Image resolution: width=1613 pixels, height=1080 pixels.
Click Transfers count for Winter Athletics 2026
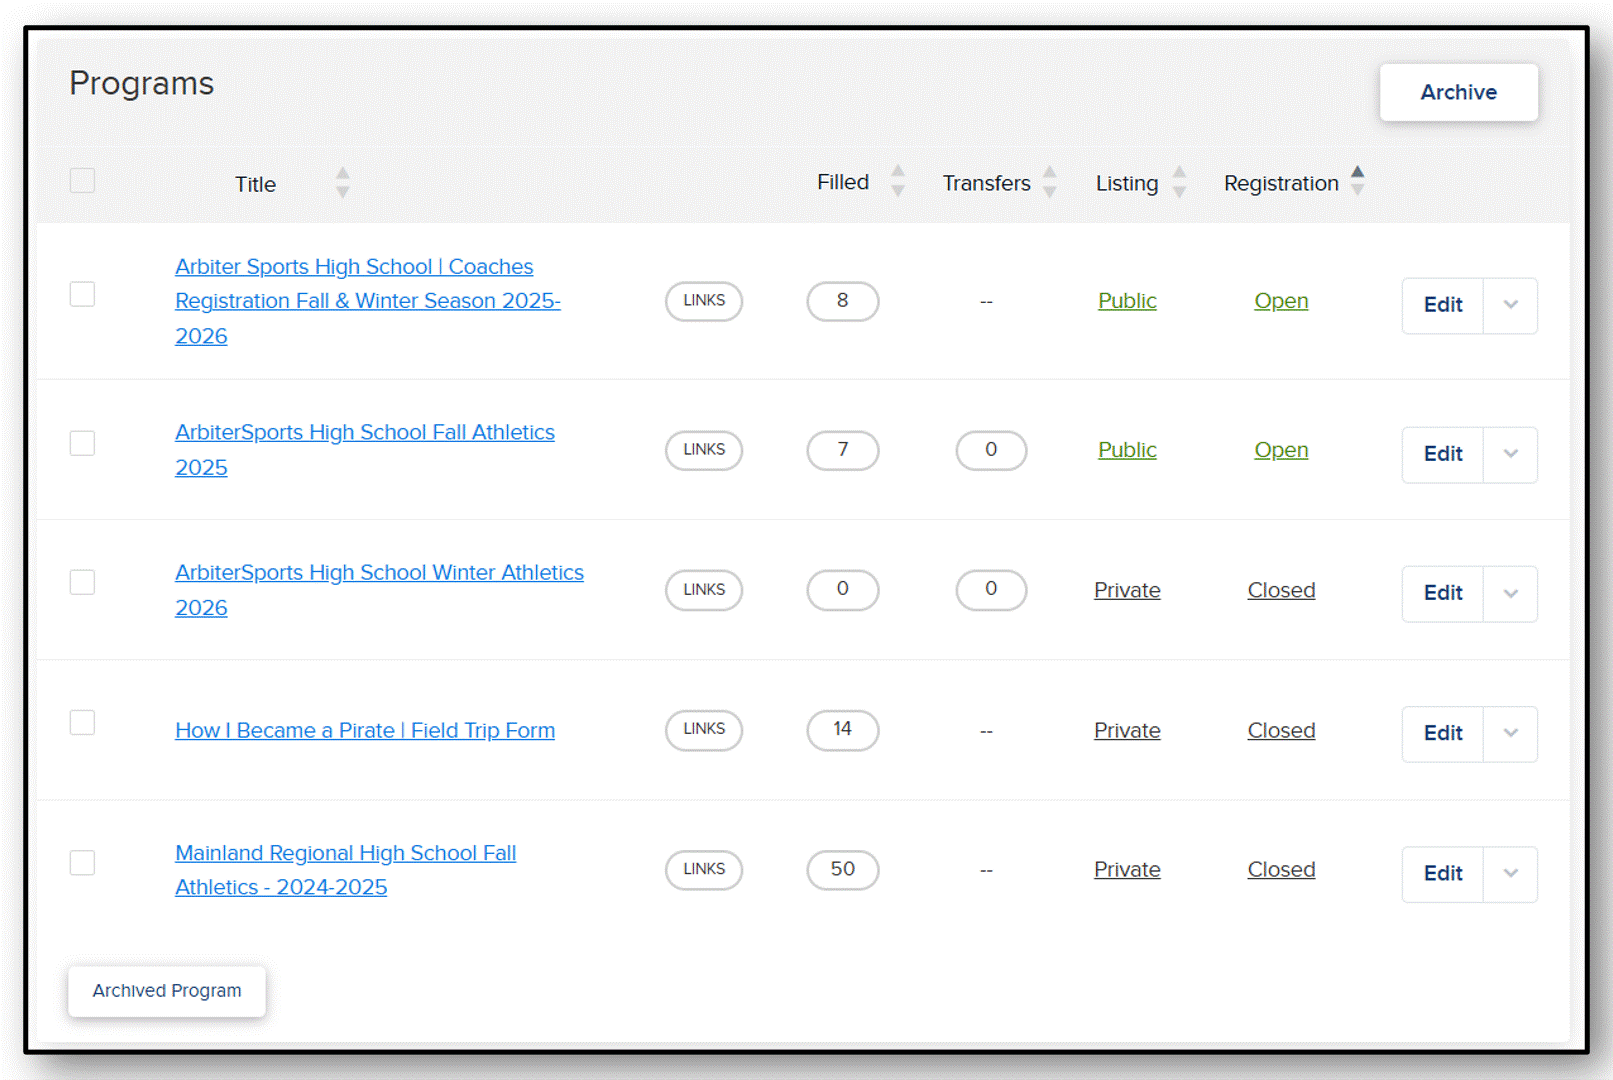pos(991,590)
